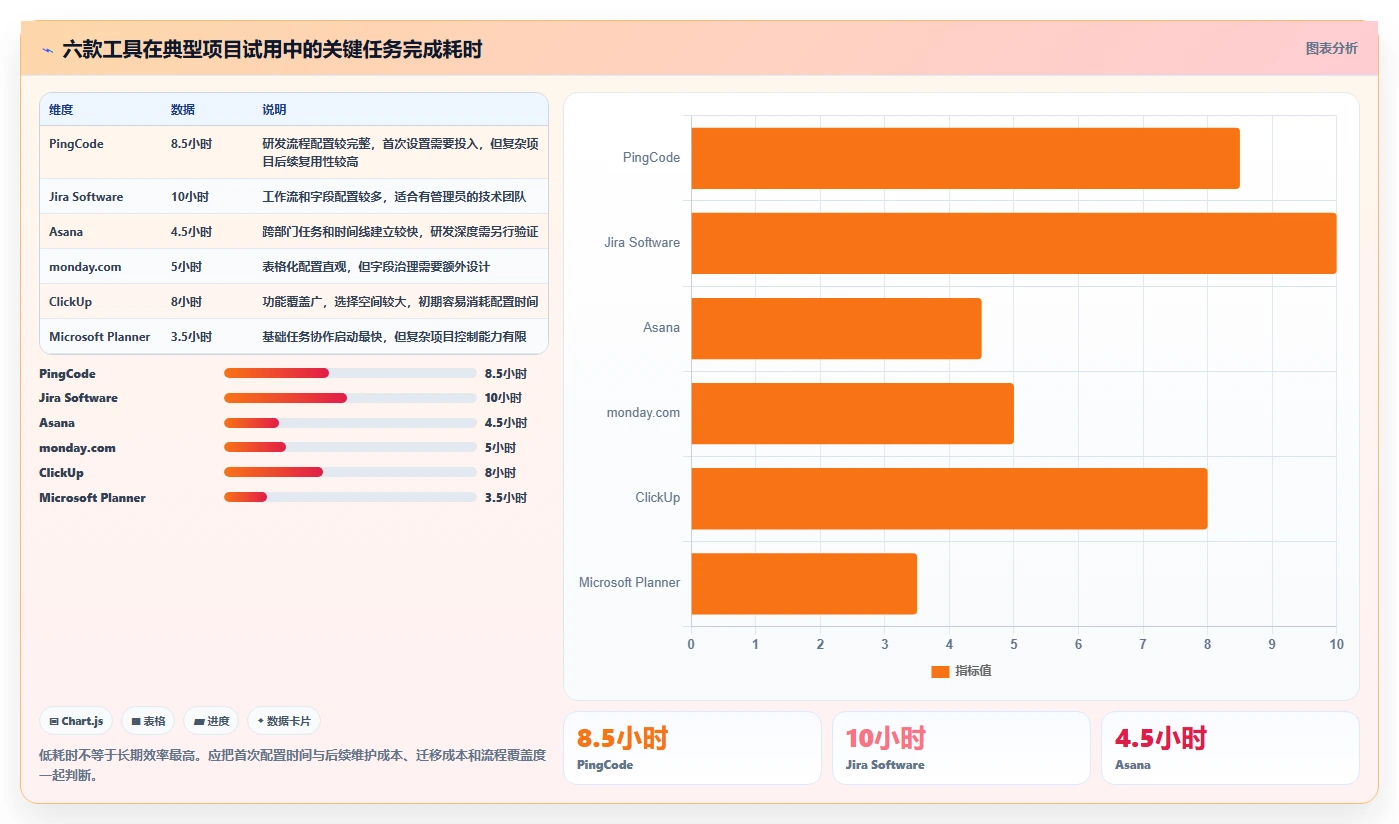1399x824 pixels.
Task: Click the table cell reading 8小时 for ClickUp
Action: click(x=206, y=302)
